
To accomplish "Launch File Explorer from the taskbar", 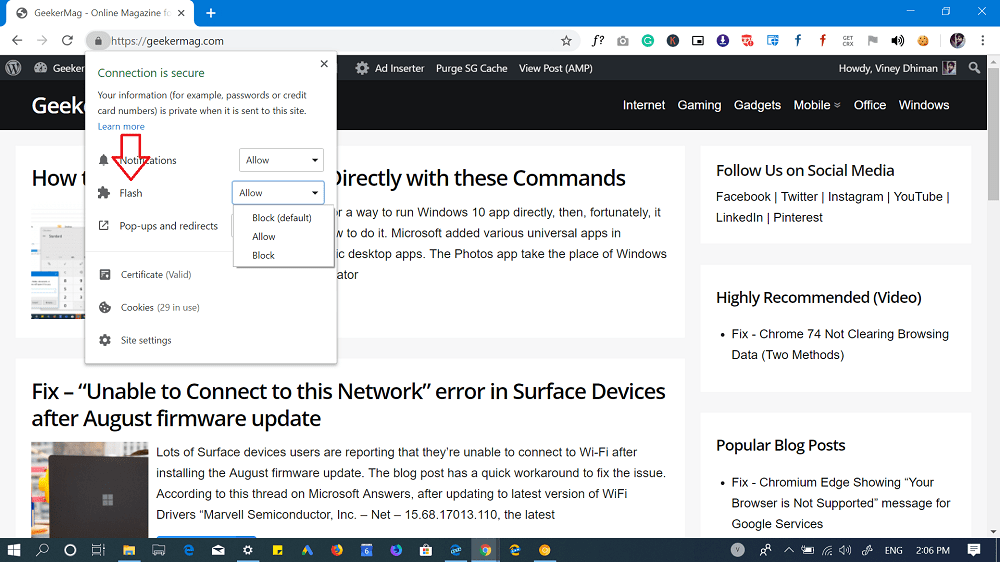I will (x=129, y=550).
